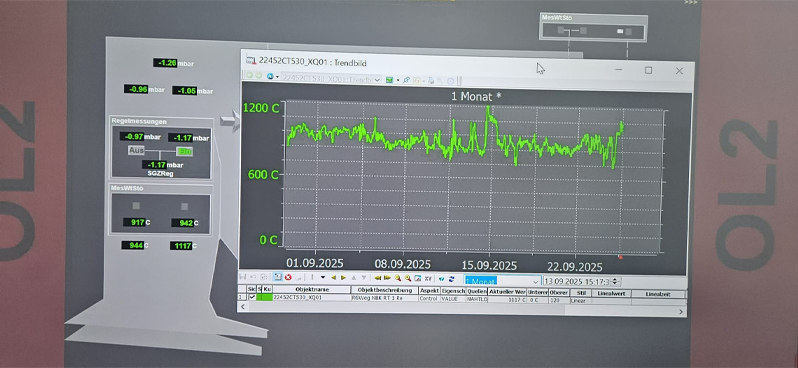Click the green trend chart icon in top toolbar

[389, 80]
